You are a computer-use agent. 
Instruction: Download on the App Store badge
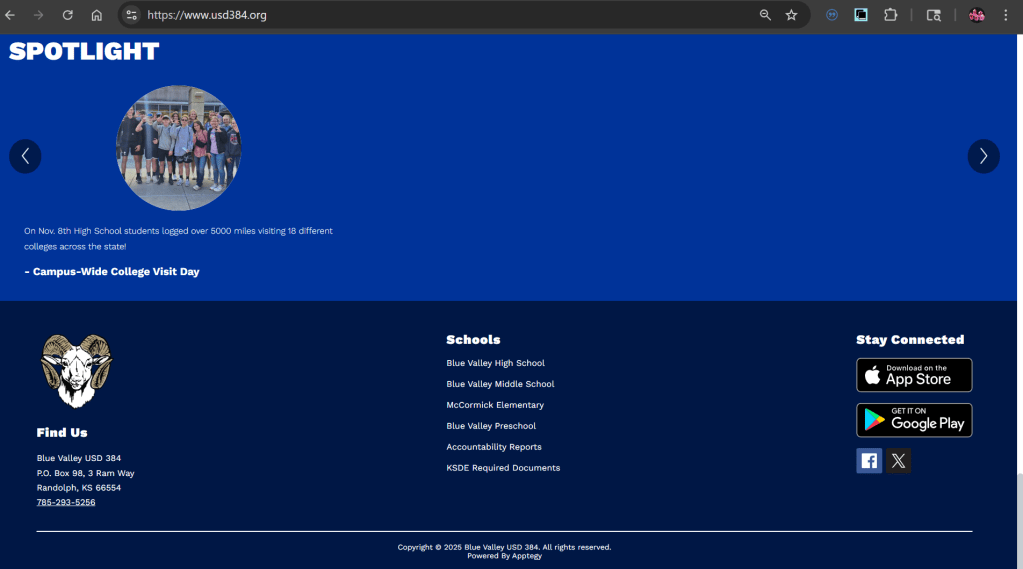(x=914, y=375)
